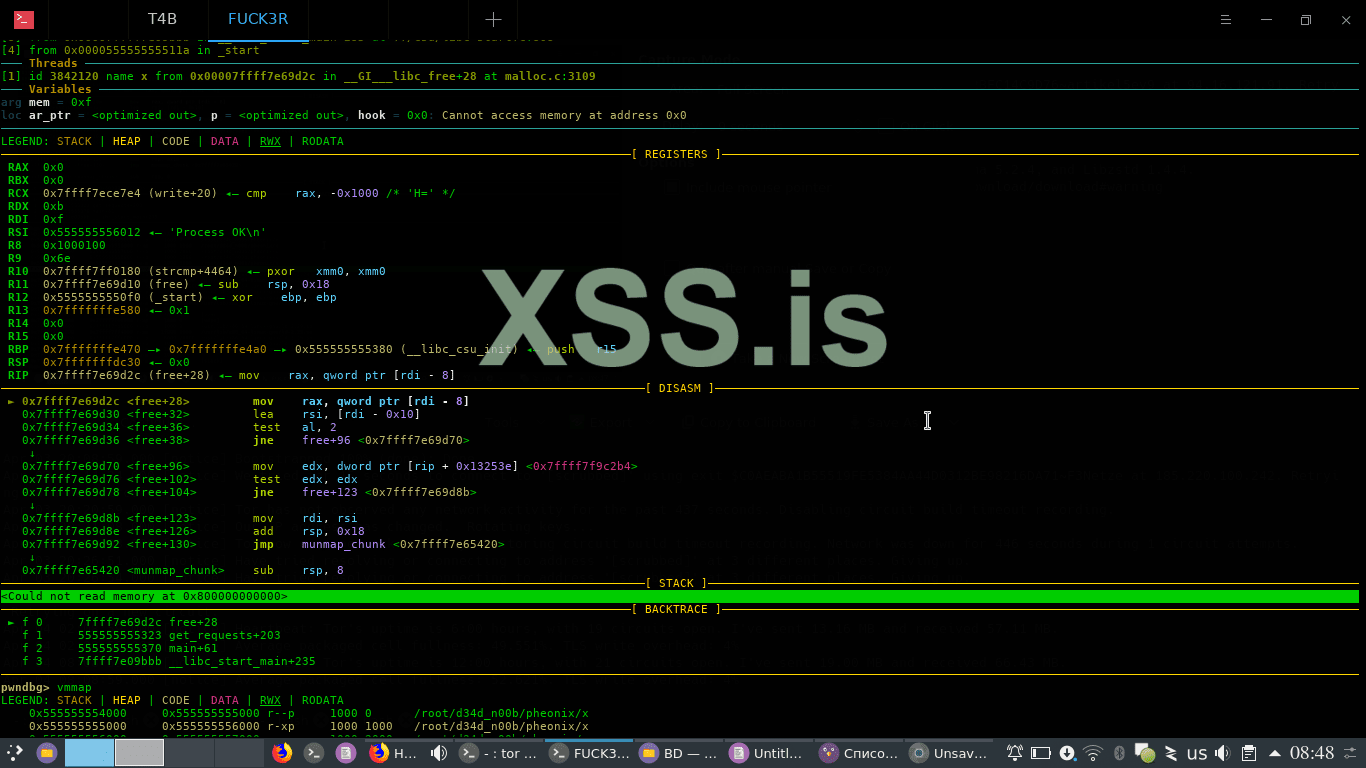Open a new terminal tab with plus
Viewport: 1366px width, 768px height.
[x=493, y=19]
